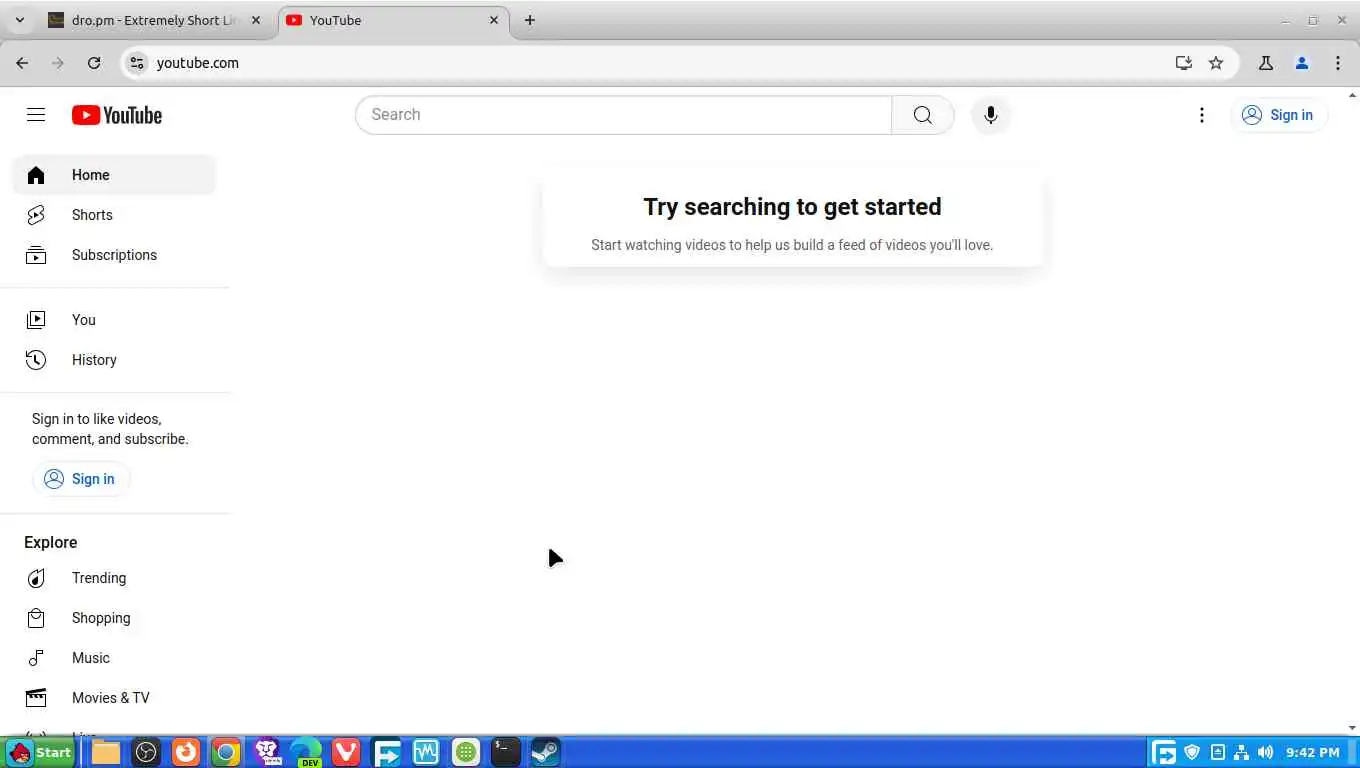Click the History clock icon
Viewport: 1360px width, 768px height.
coord(36,360)
